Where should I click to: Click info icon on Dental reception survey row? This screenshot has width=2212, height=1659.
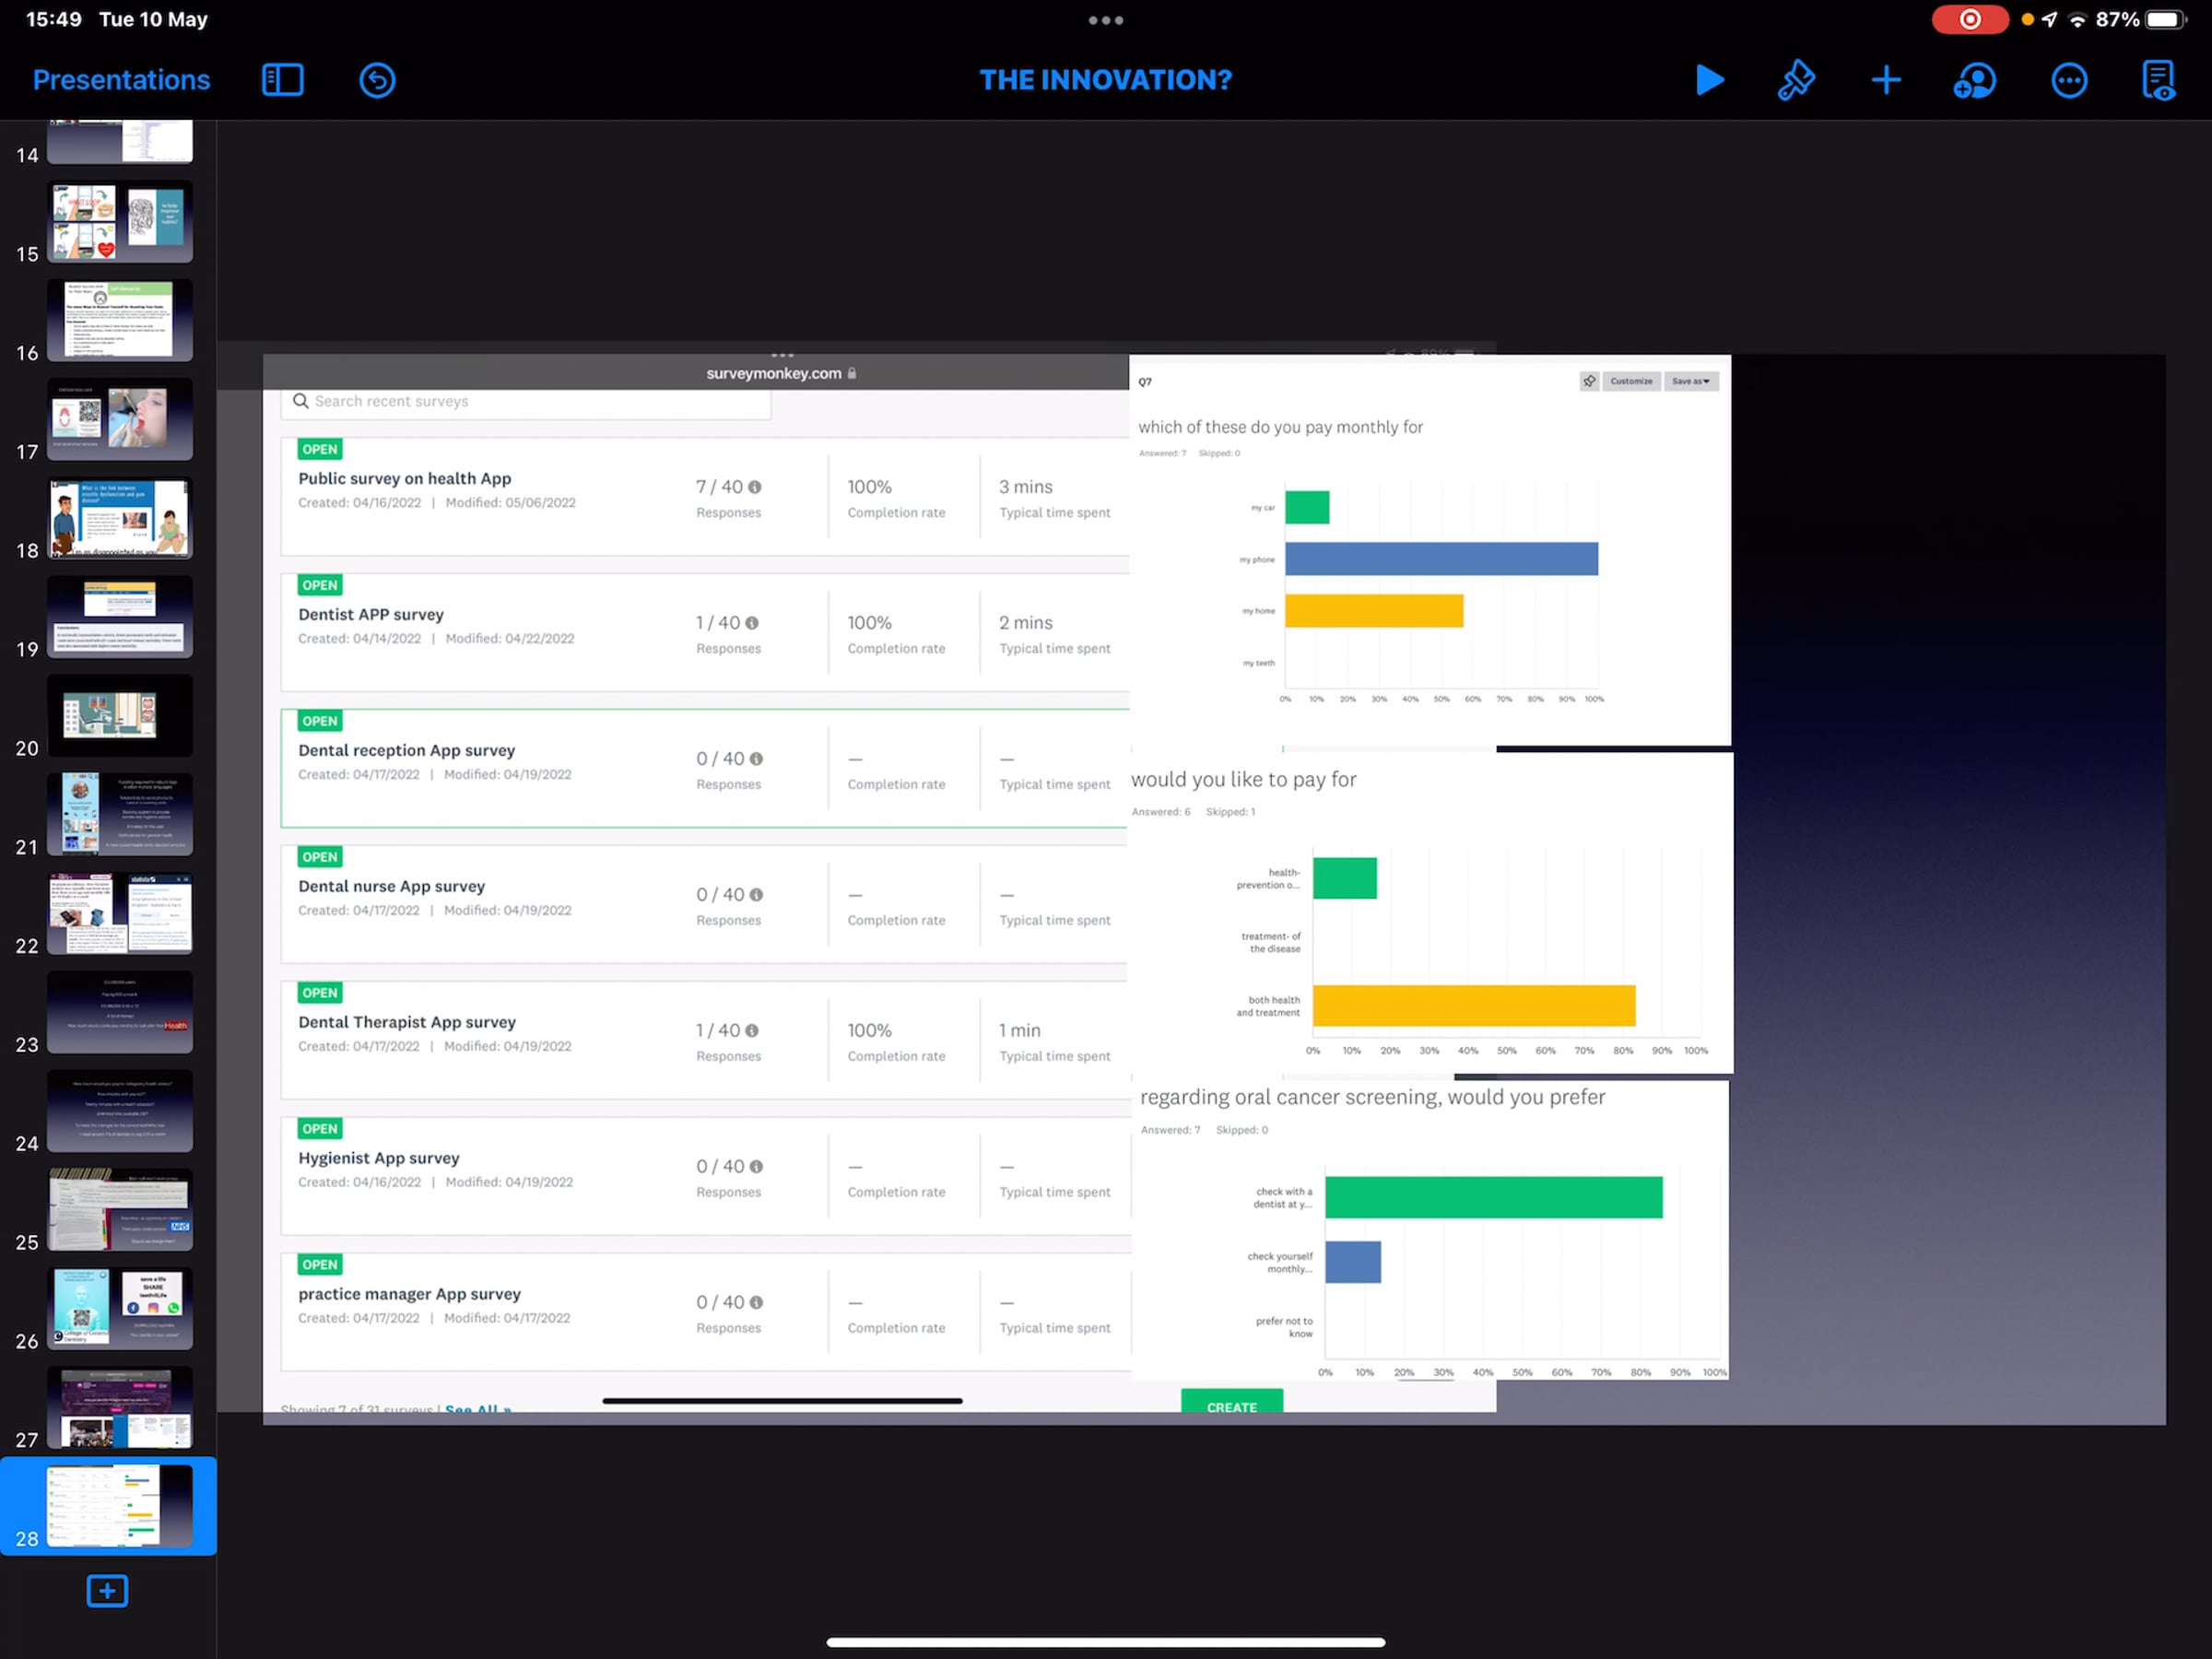[756, 759]
